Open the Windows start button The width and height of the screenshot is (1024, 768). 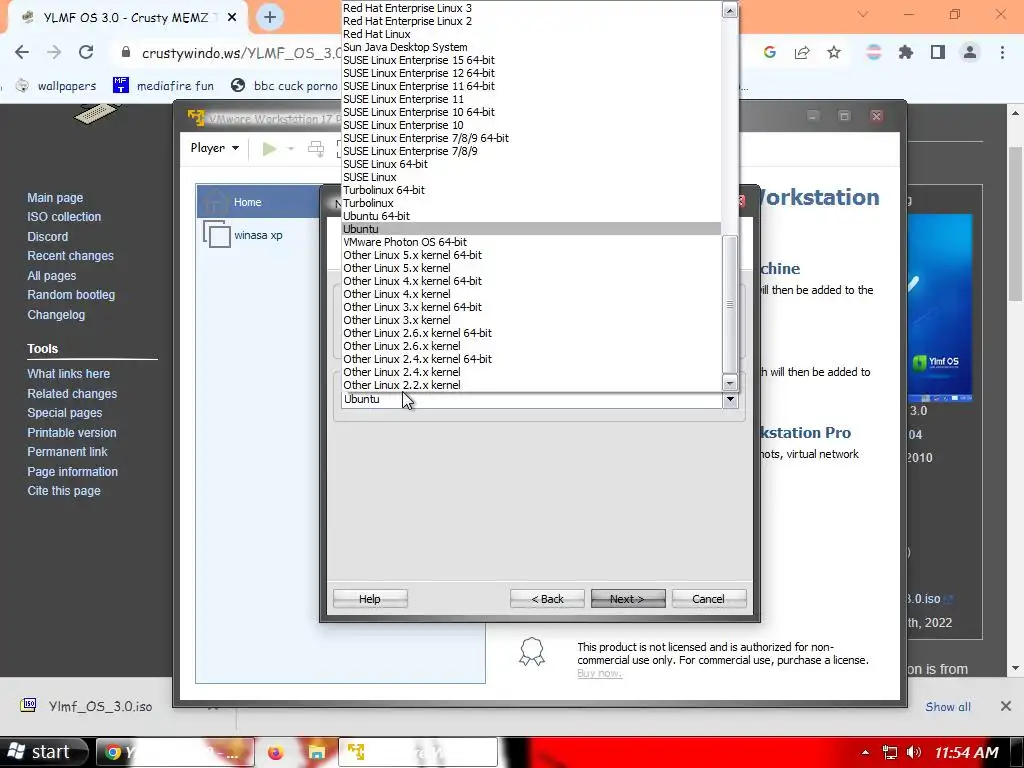pos(42,752)
